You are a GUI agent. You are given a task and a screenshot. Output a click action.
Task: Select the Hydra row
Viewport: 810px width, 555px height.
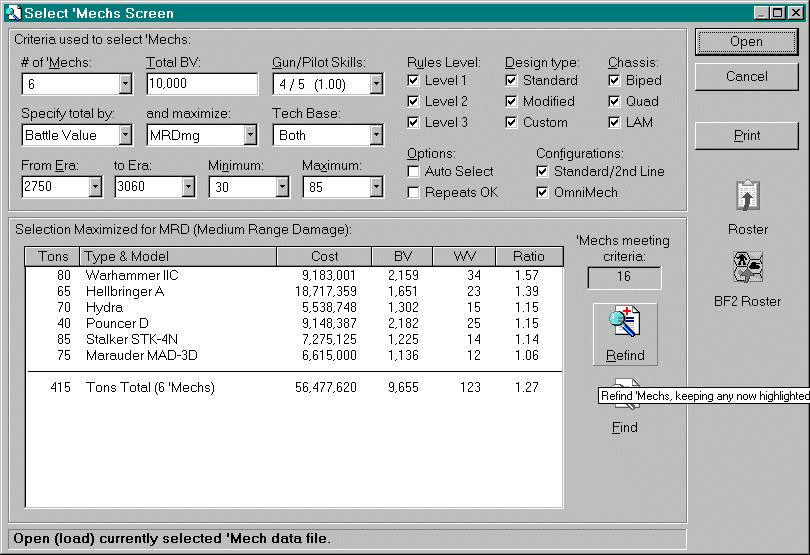coord(294,307)
